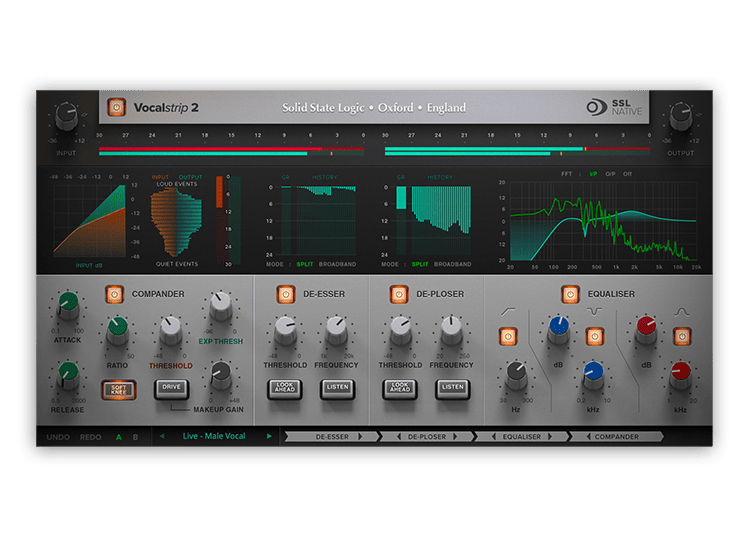Screen dimensions: 750x538
Task: Set De-Ploser mode to Broadband
Action: [x=452, y=264]
